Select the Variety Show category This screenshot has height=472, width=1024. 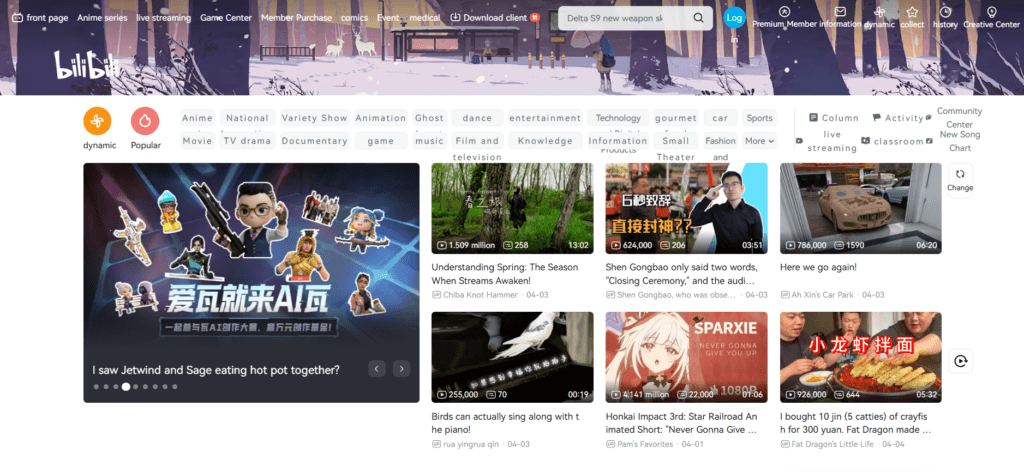tap(315, 118)
